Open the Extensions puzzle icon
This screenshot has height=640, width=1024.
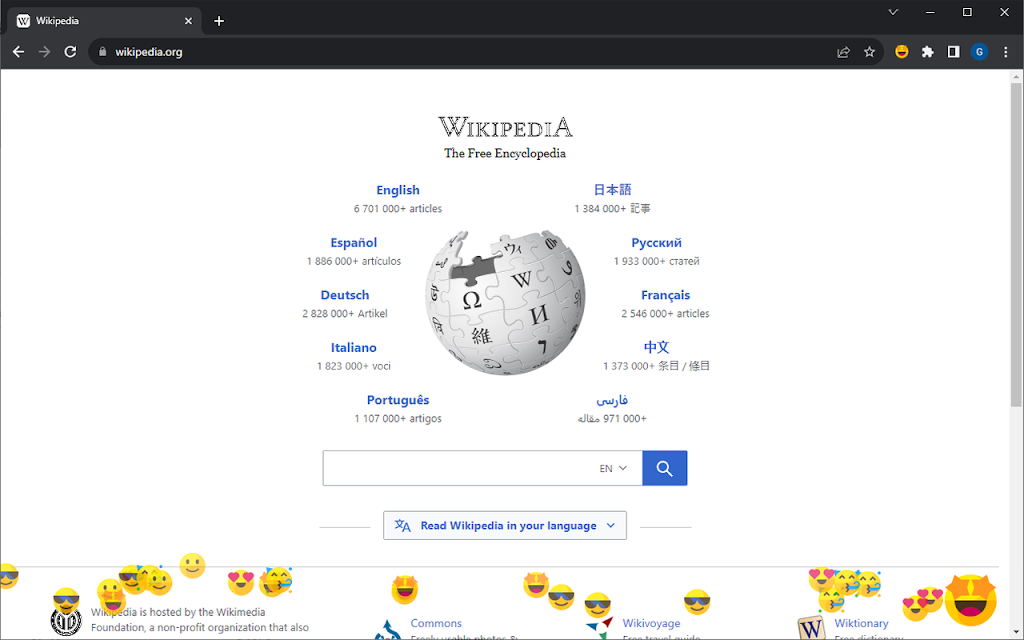tap(927, 52)
